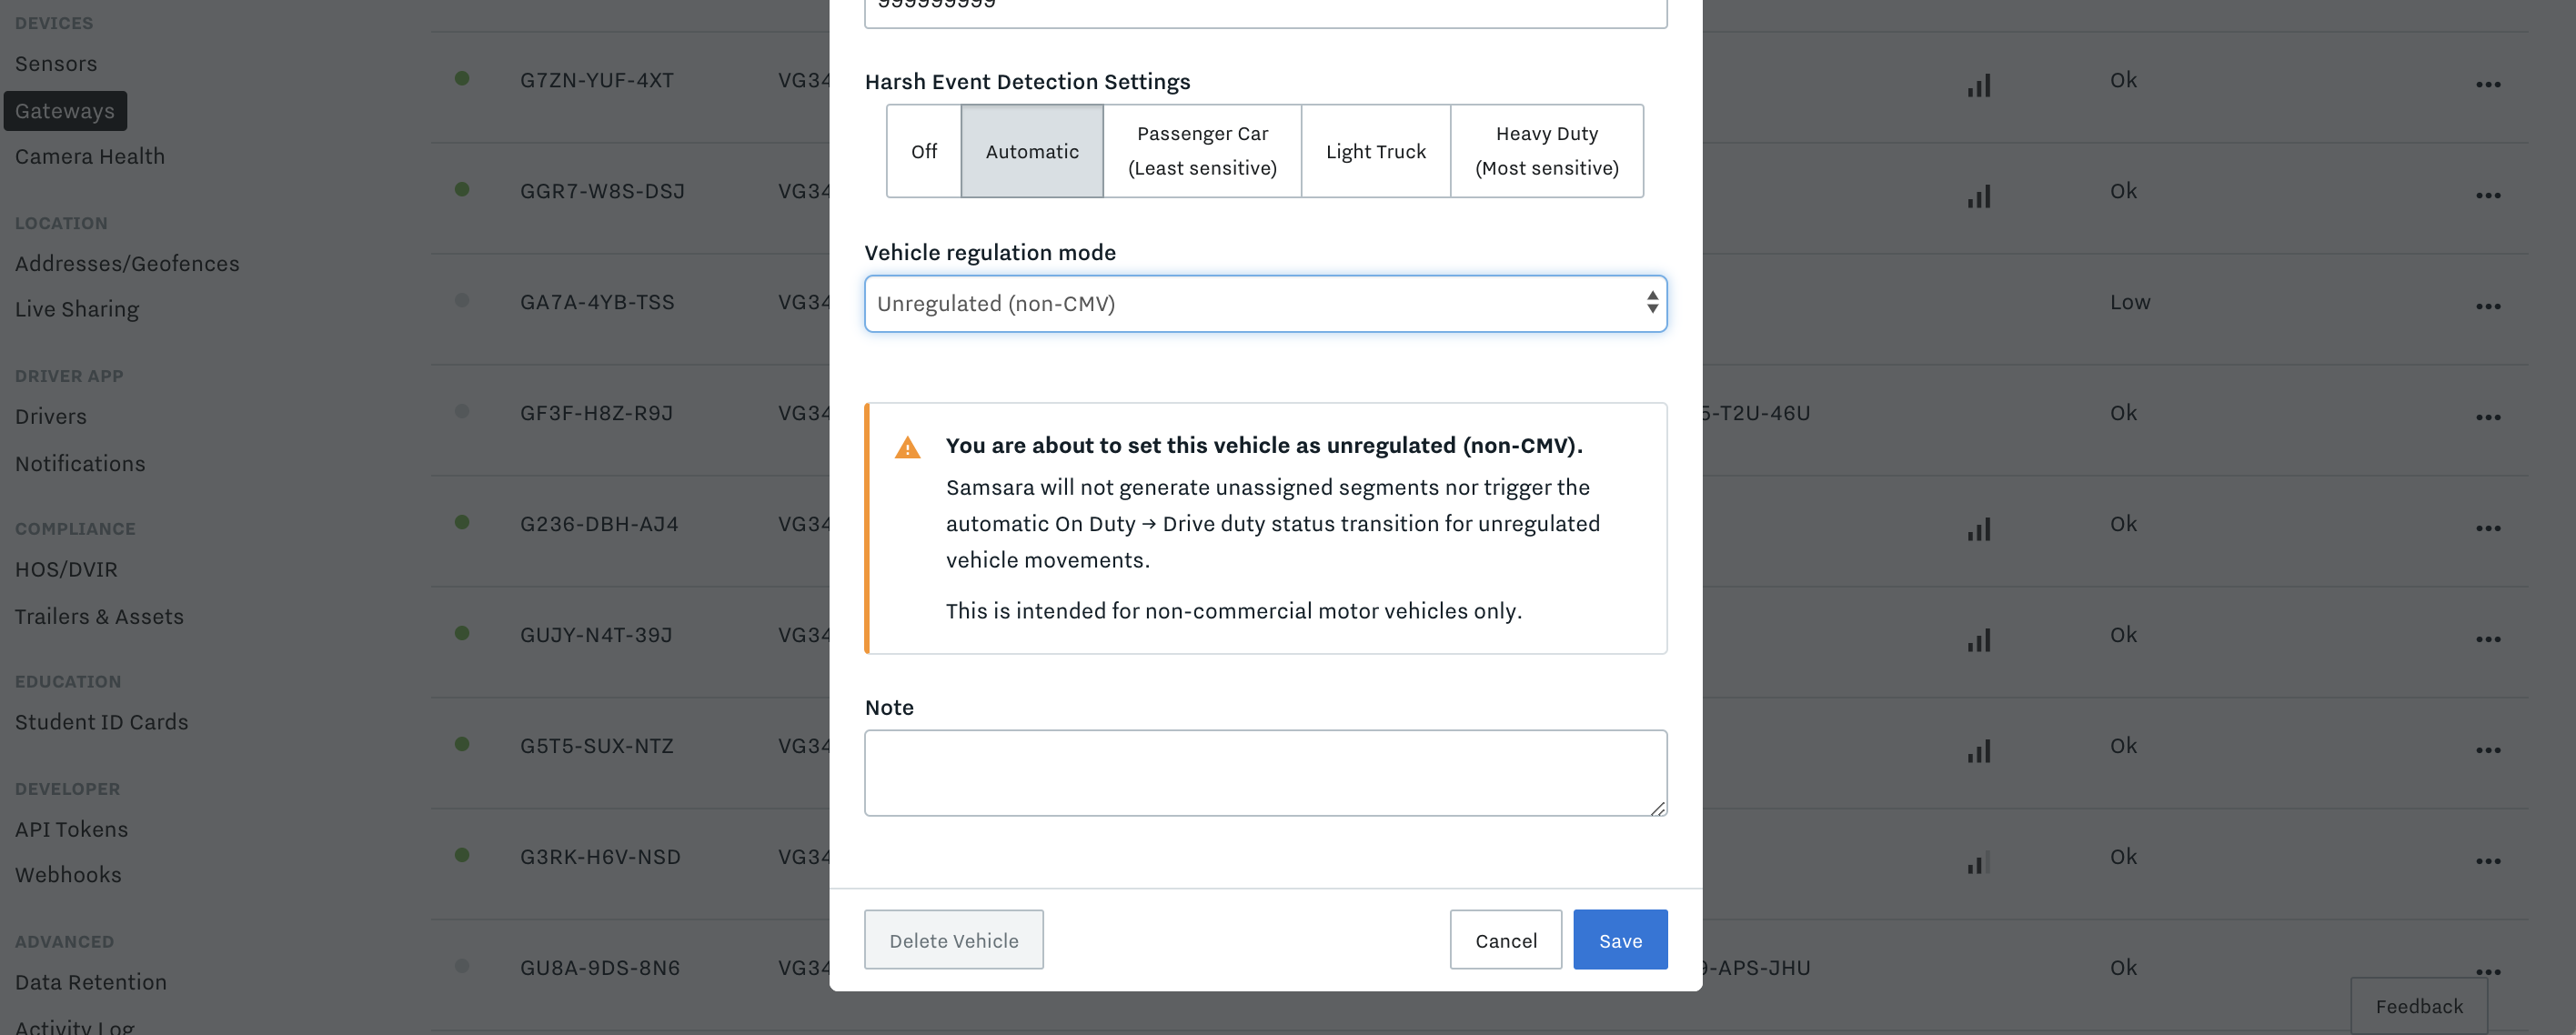The height and width of the screenshot is (1035, 2576).
Task: Open Camera Health in sidebar
Action: (90, 157)
